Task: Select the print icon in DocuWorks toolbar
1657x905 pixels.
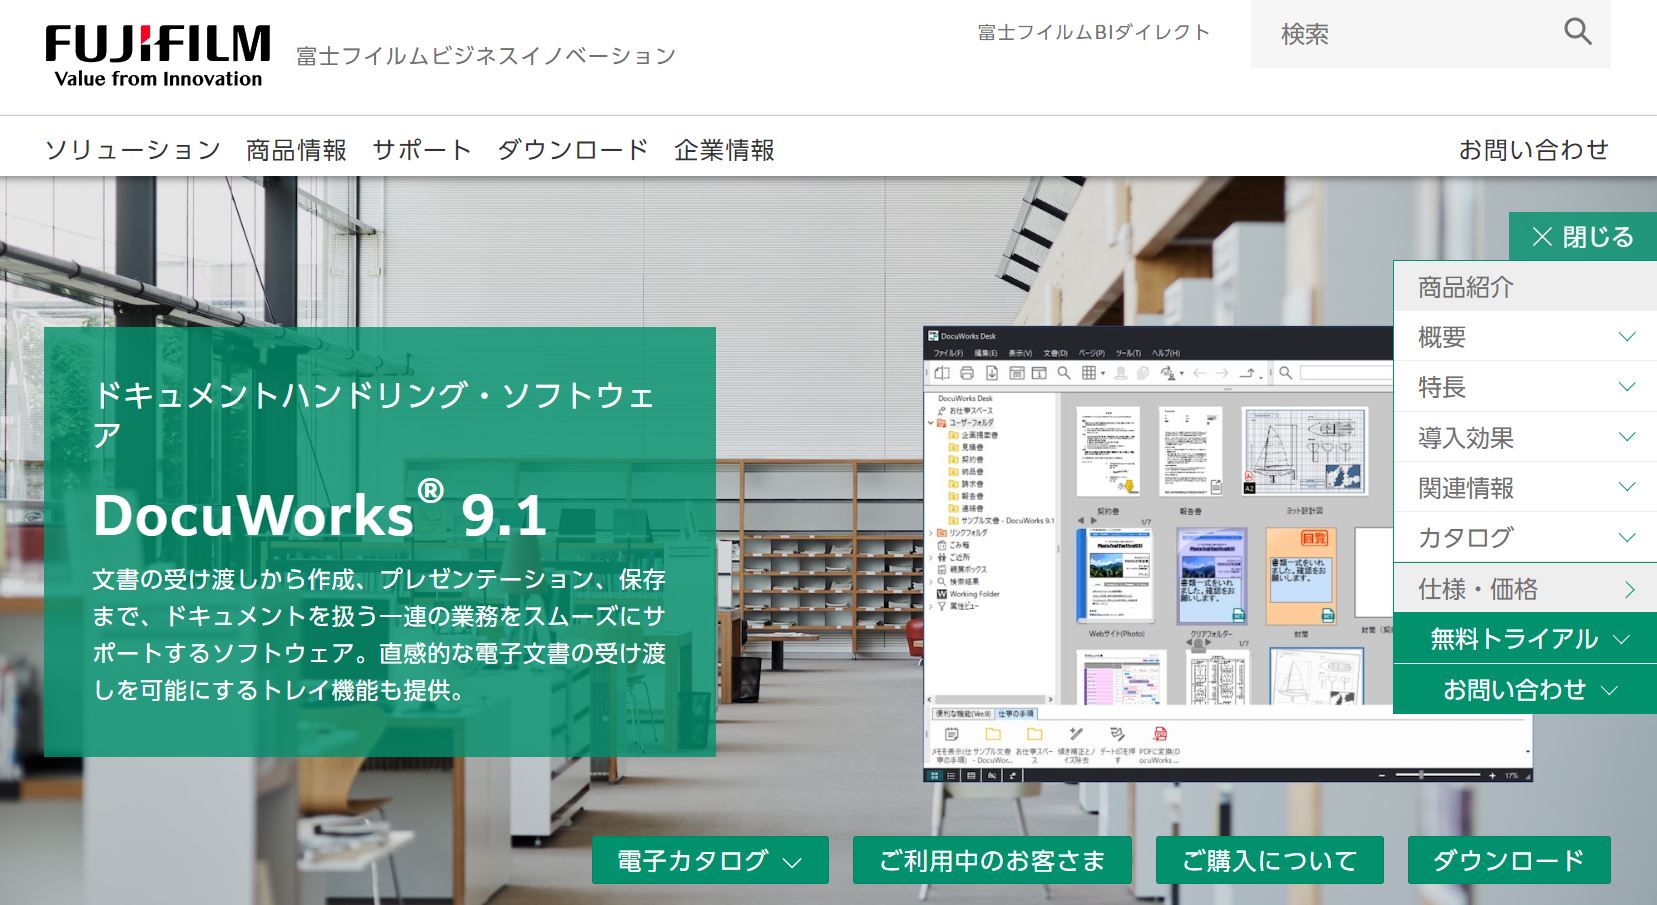Action: 967,374
